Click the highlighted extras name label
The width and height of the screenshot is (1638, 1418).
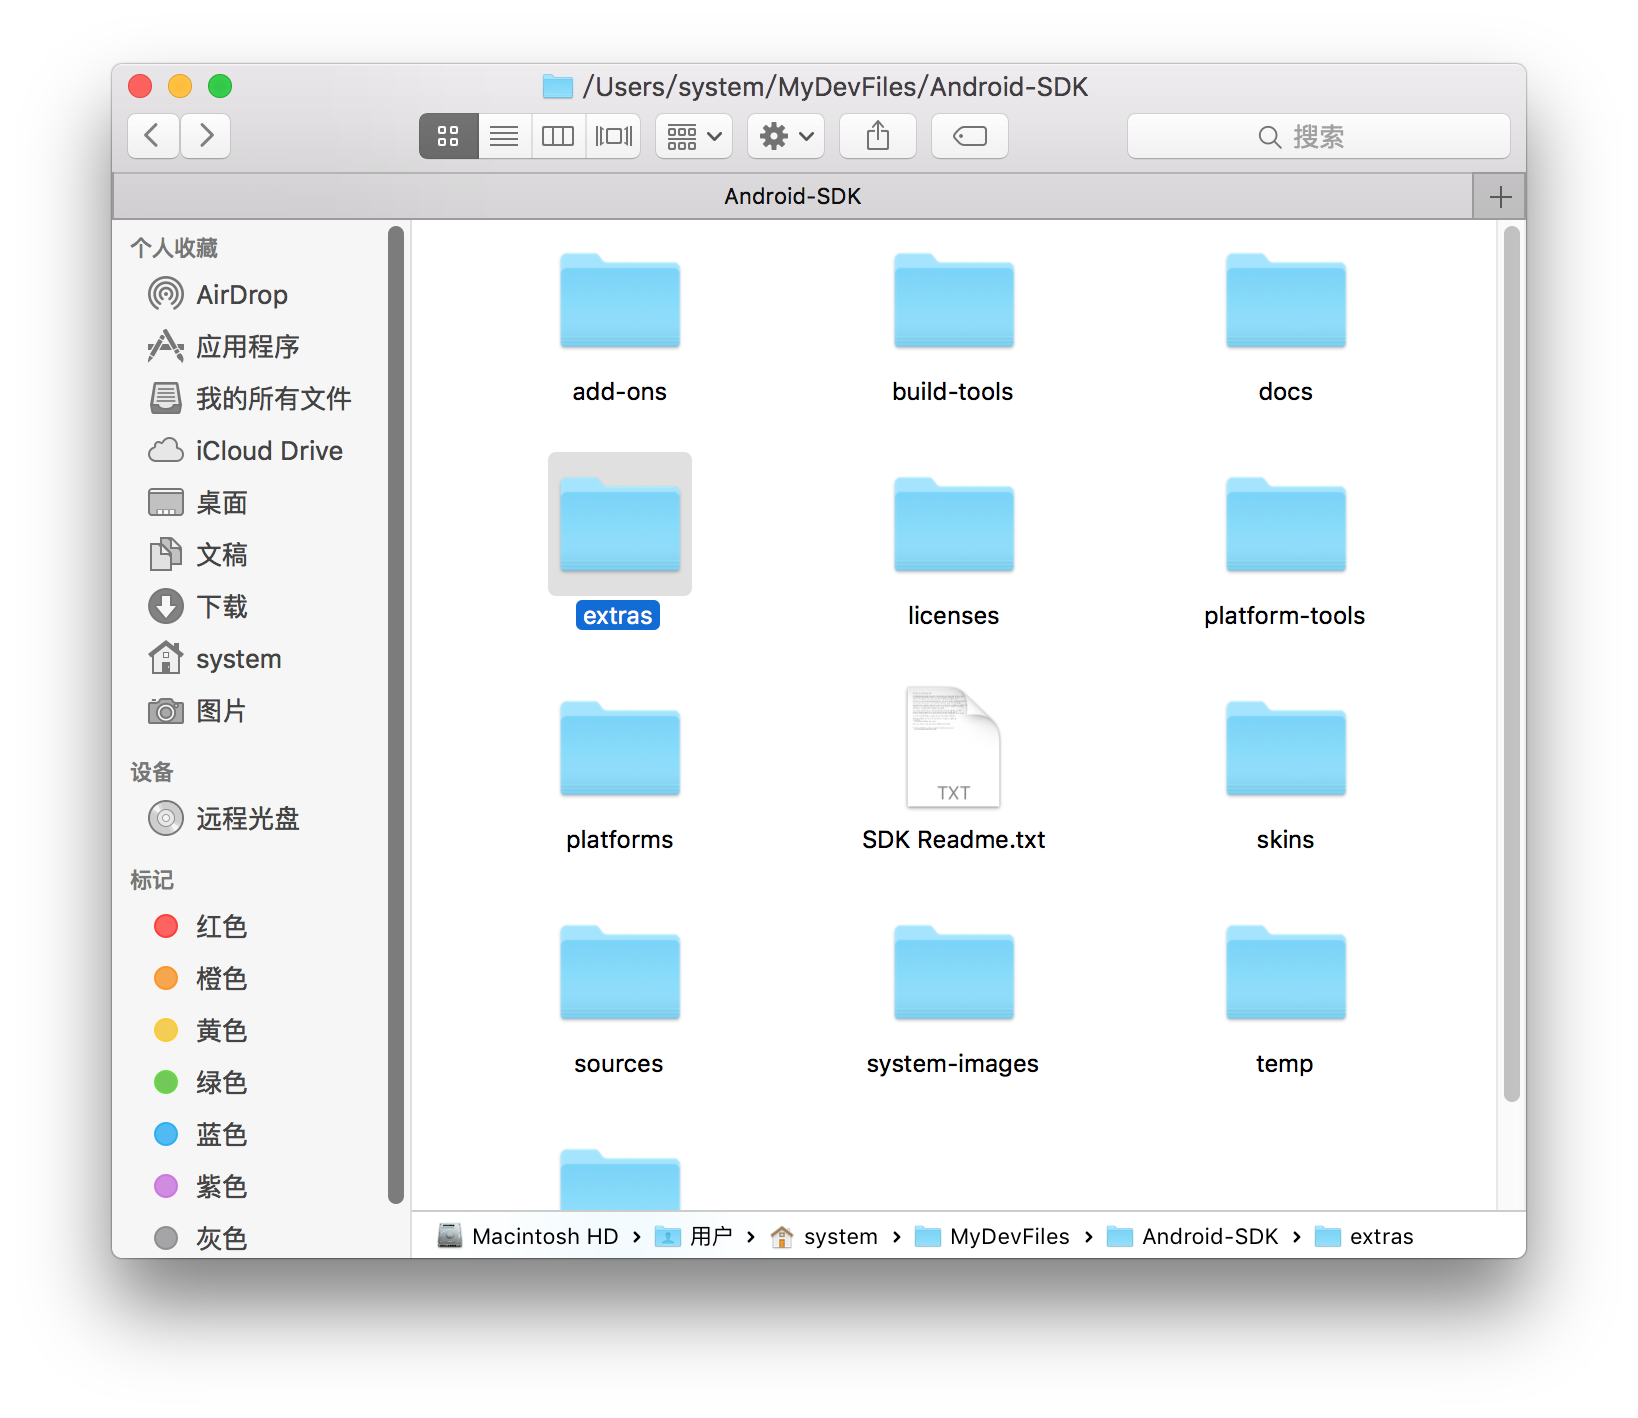click(x=618, y=615)
